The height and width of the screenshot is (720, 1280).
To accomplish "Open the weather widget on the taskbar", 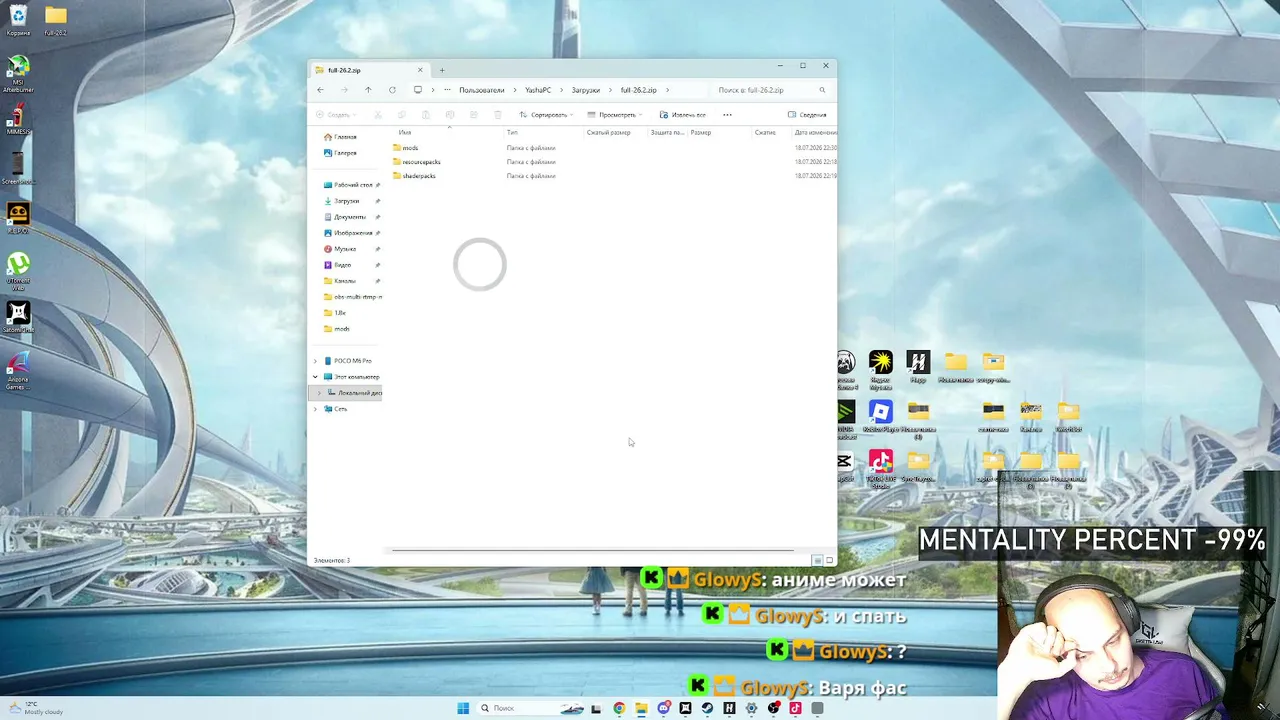I will point(35,708).
